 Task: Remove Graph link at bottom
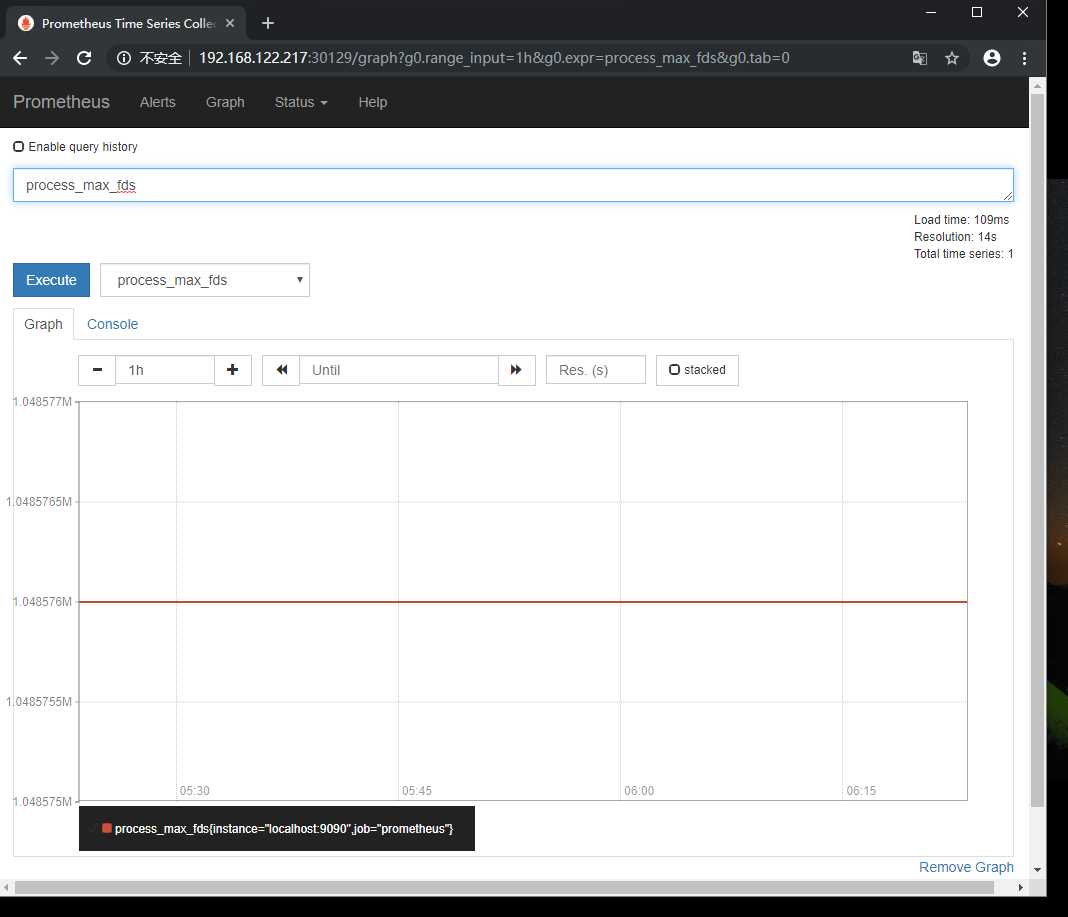coord(966,867)
